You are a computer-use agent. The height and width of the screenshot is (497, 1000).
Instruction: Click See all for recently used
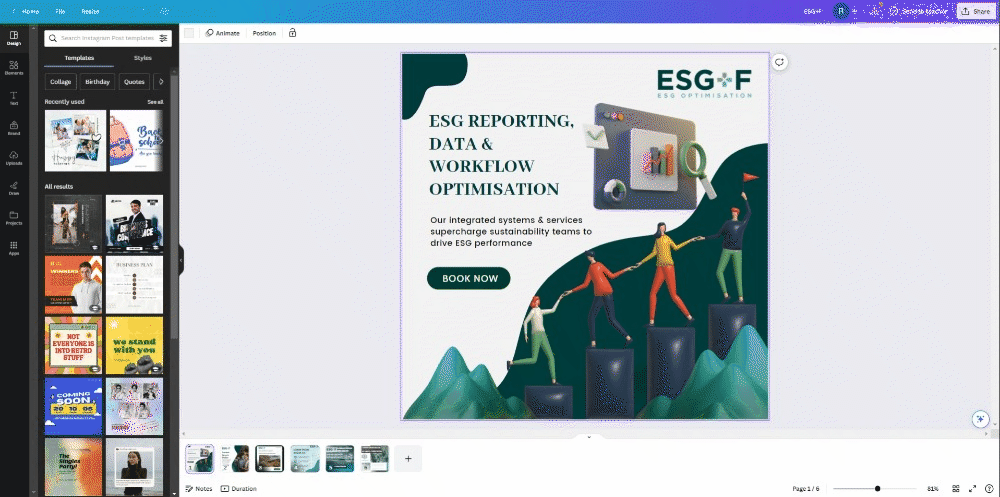[x=156, y=102]
